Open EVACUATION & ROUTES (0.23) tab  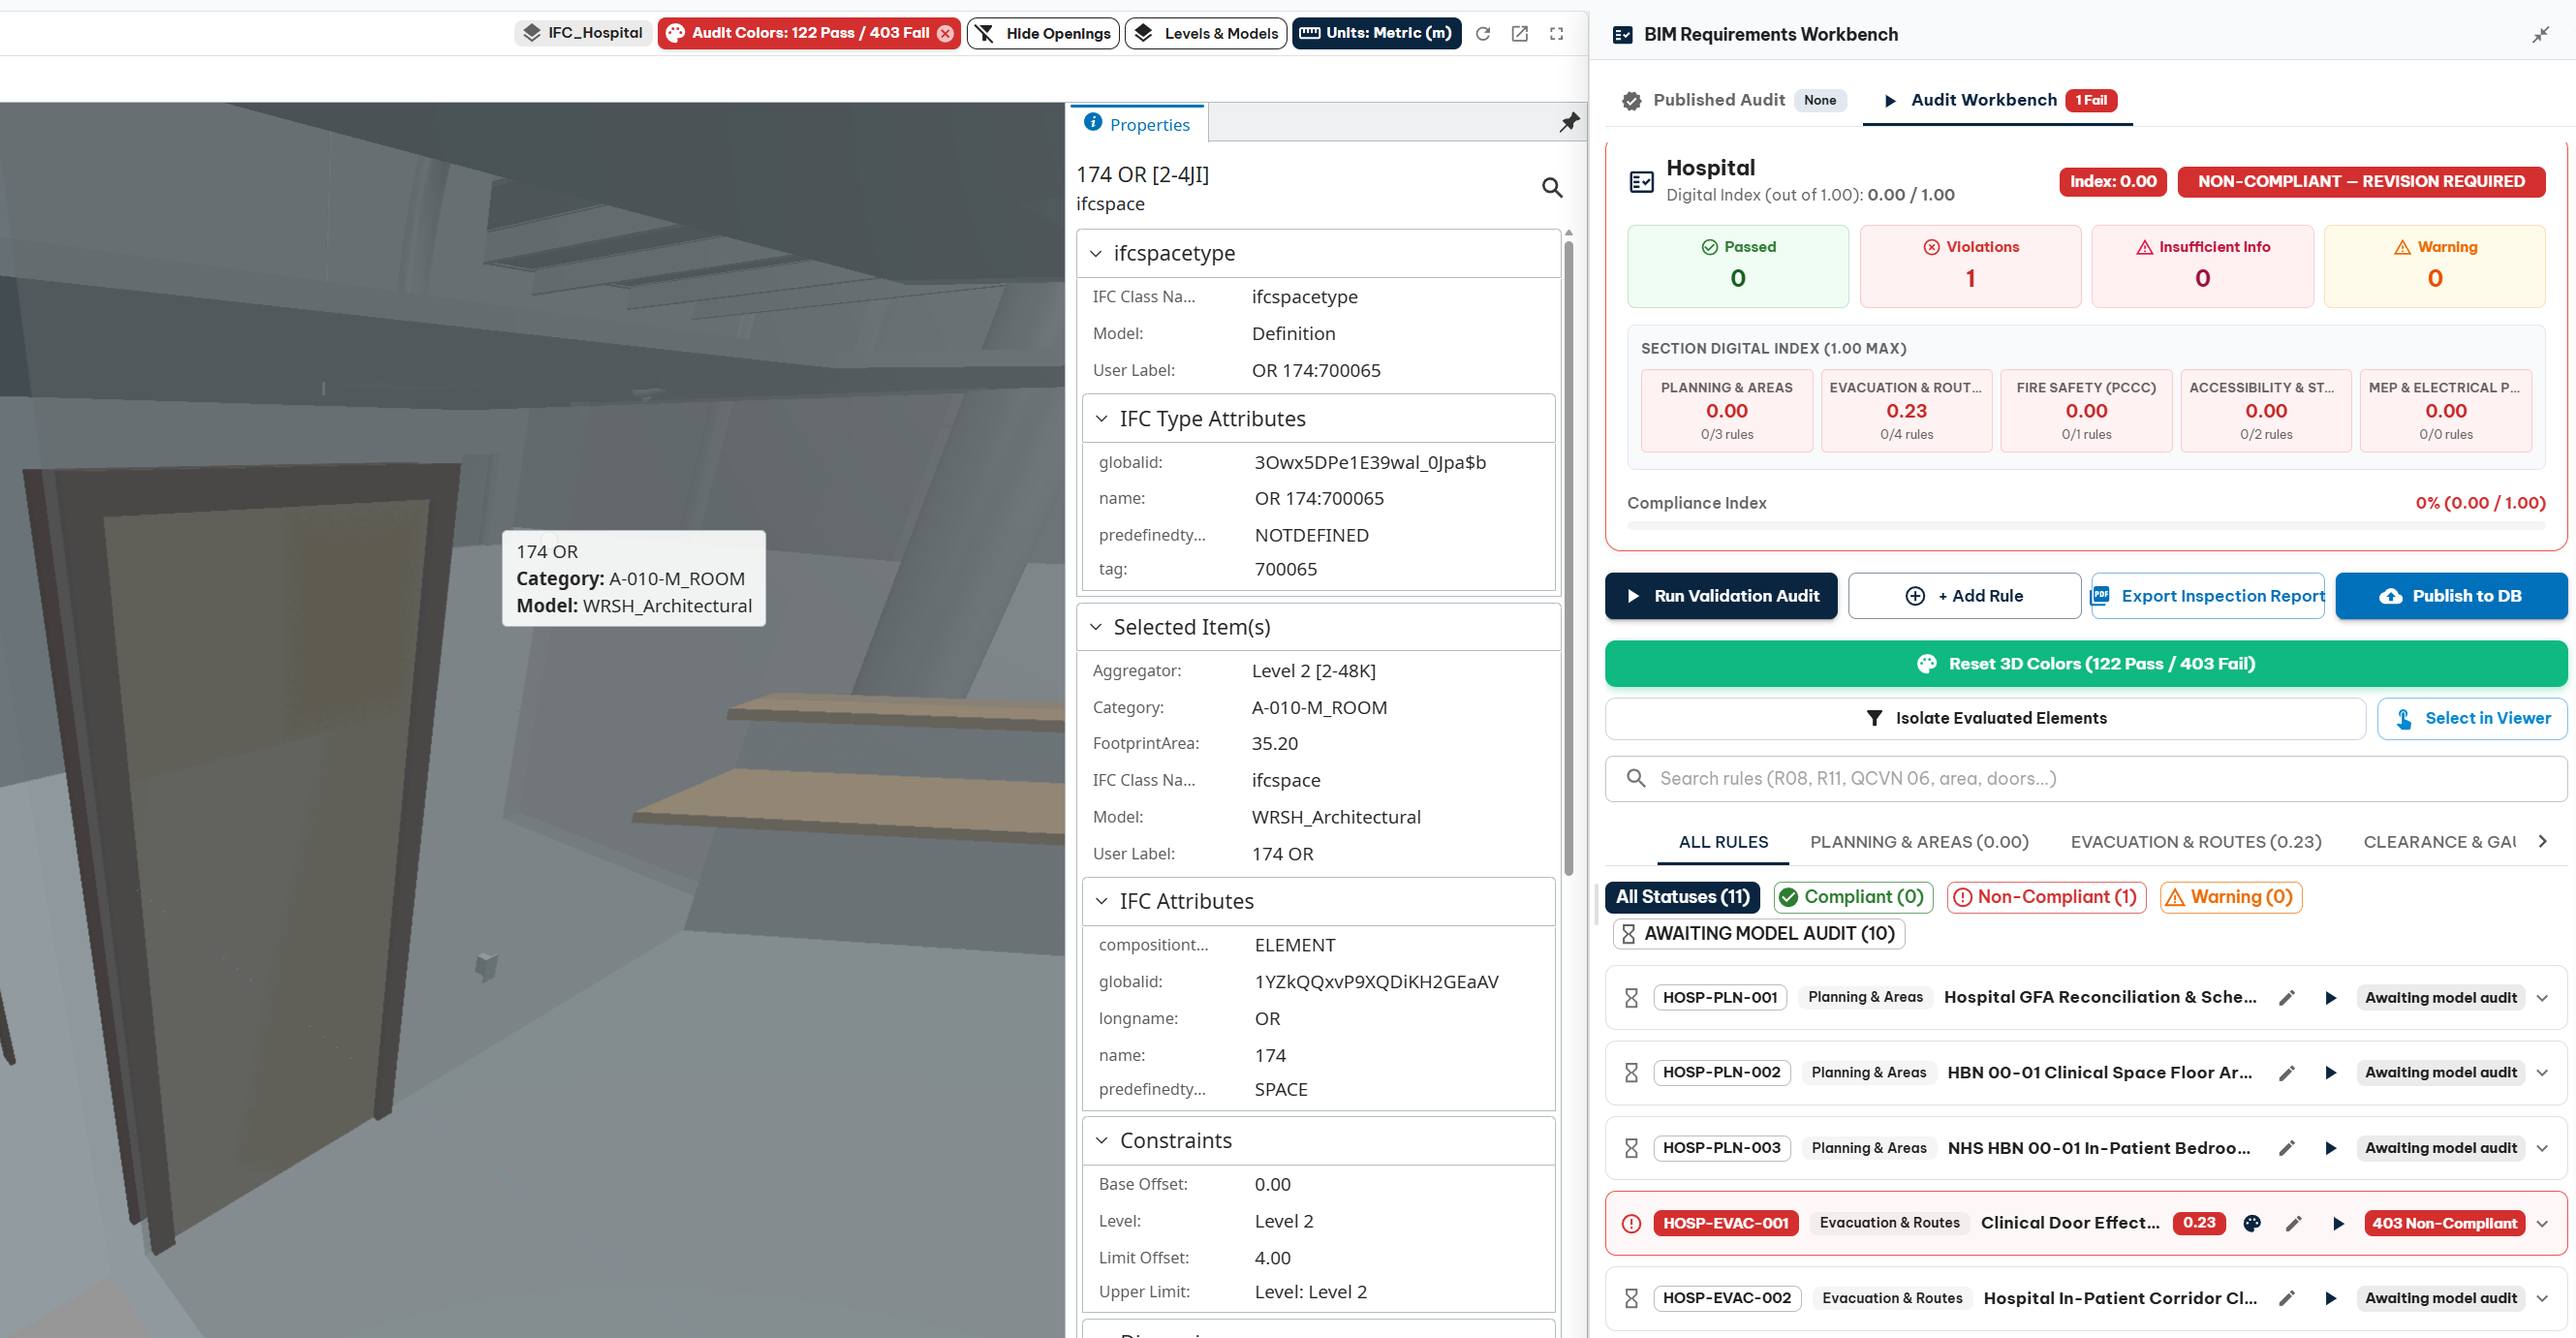coord(2196,842)
